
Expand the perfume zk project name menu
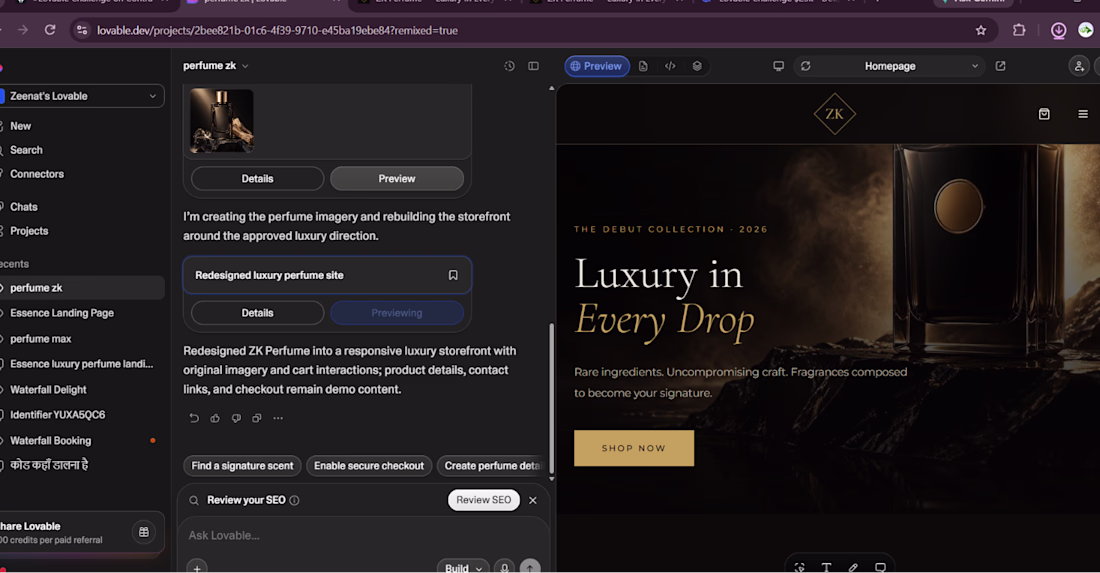(x=215, y=66)
